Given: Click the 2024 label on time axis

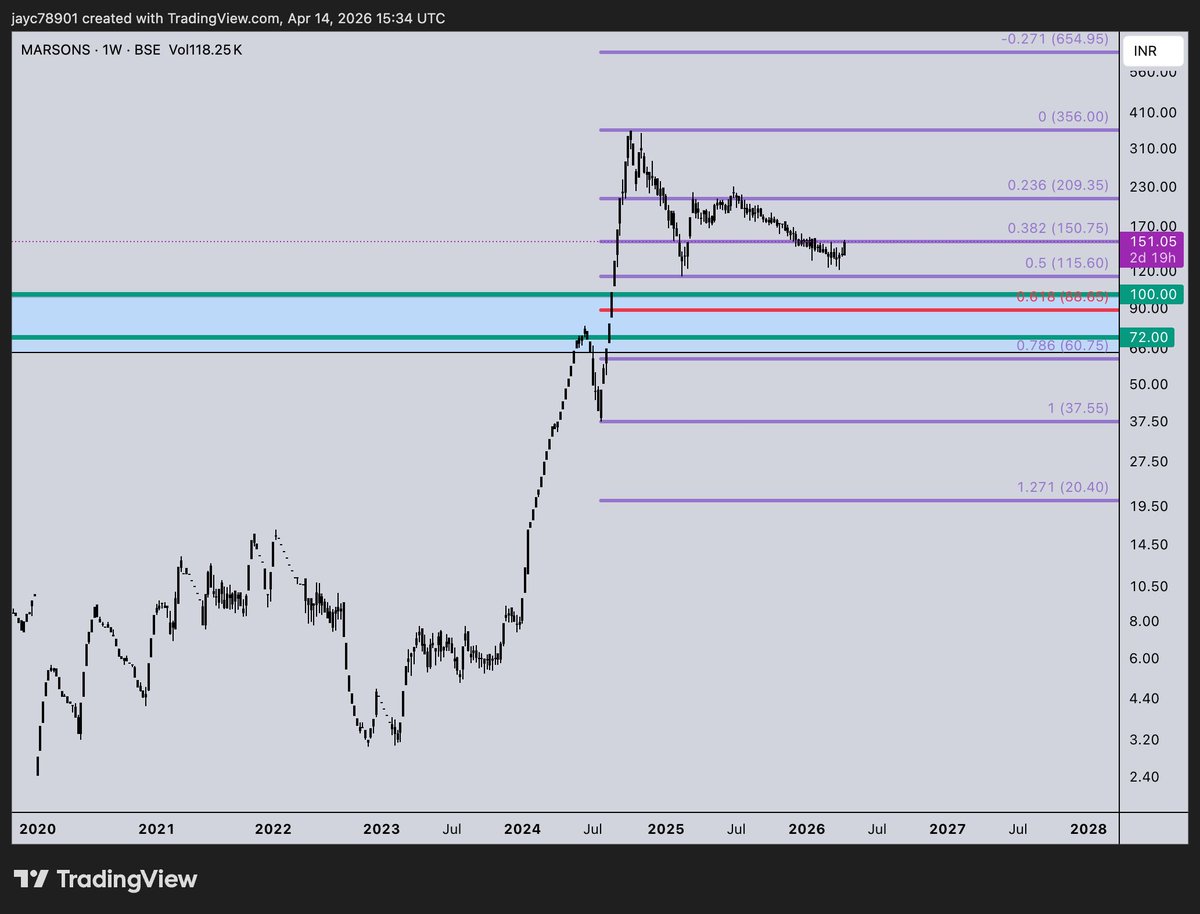Looking at the screenshot, I should [522, 829].
